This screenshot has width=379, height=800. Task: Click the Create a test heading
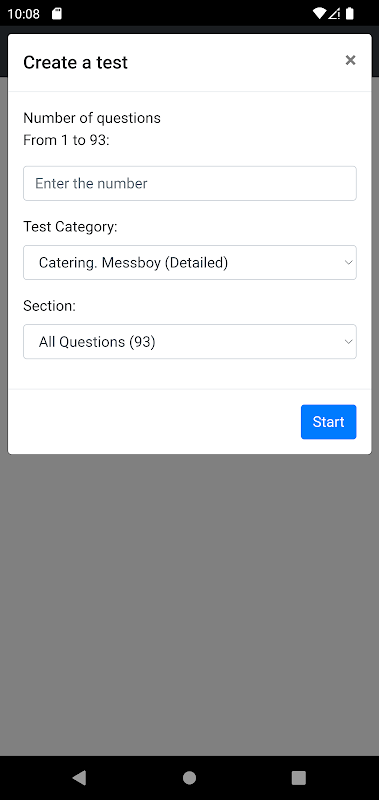point(75,62)
